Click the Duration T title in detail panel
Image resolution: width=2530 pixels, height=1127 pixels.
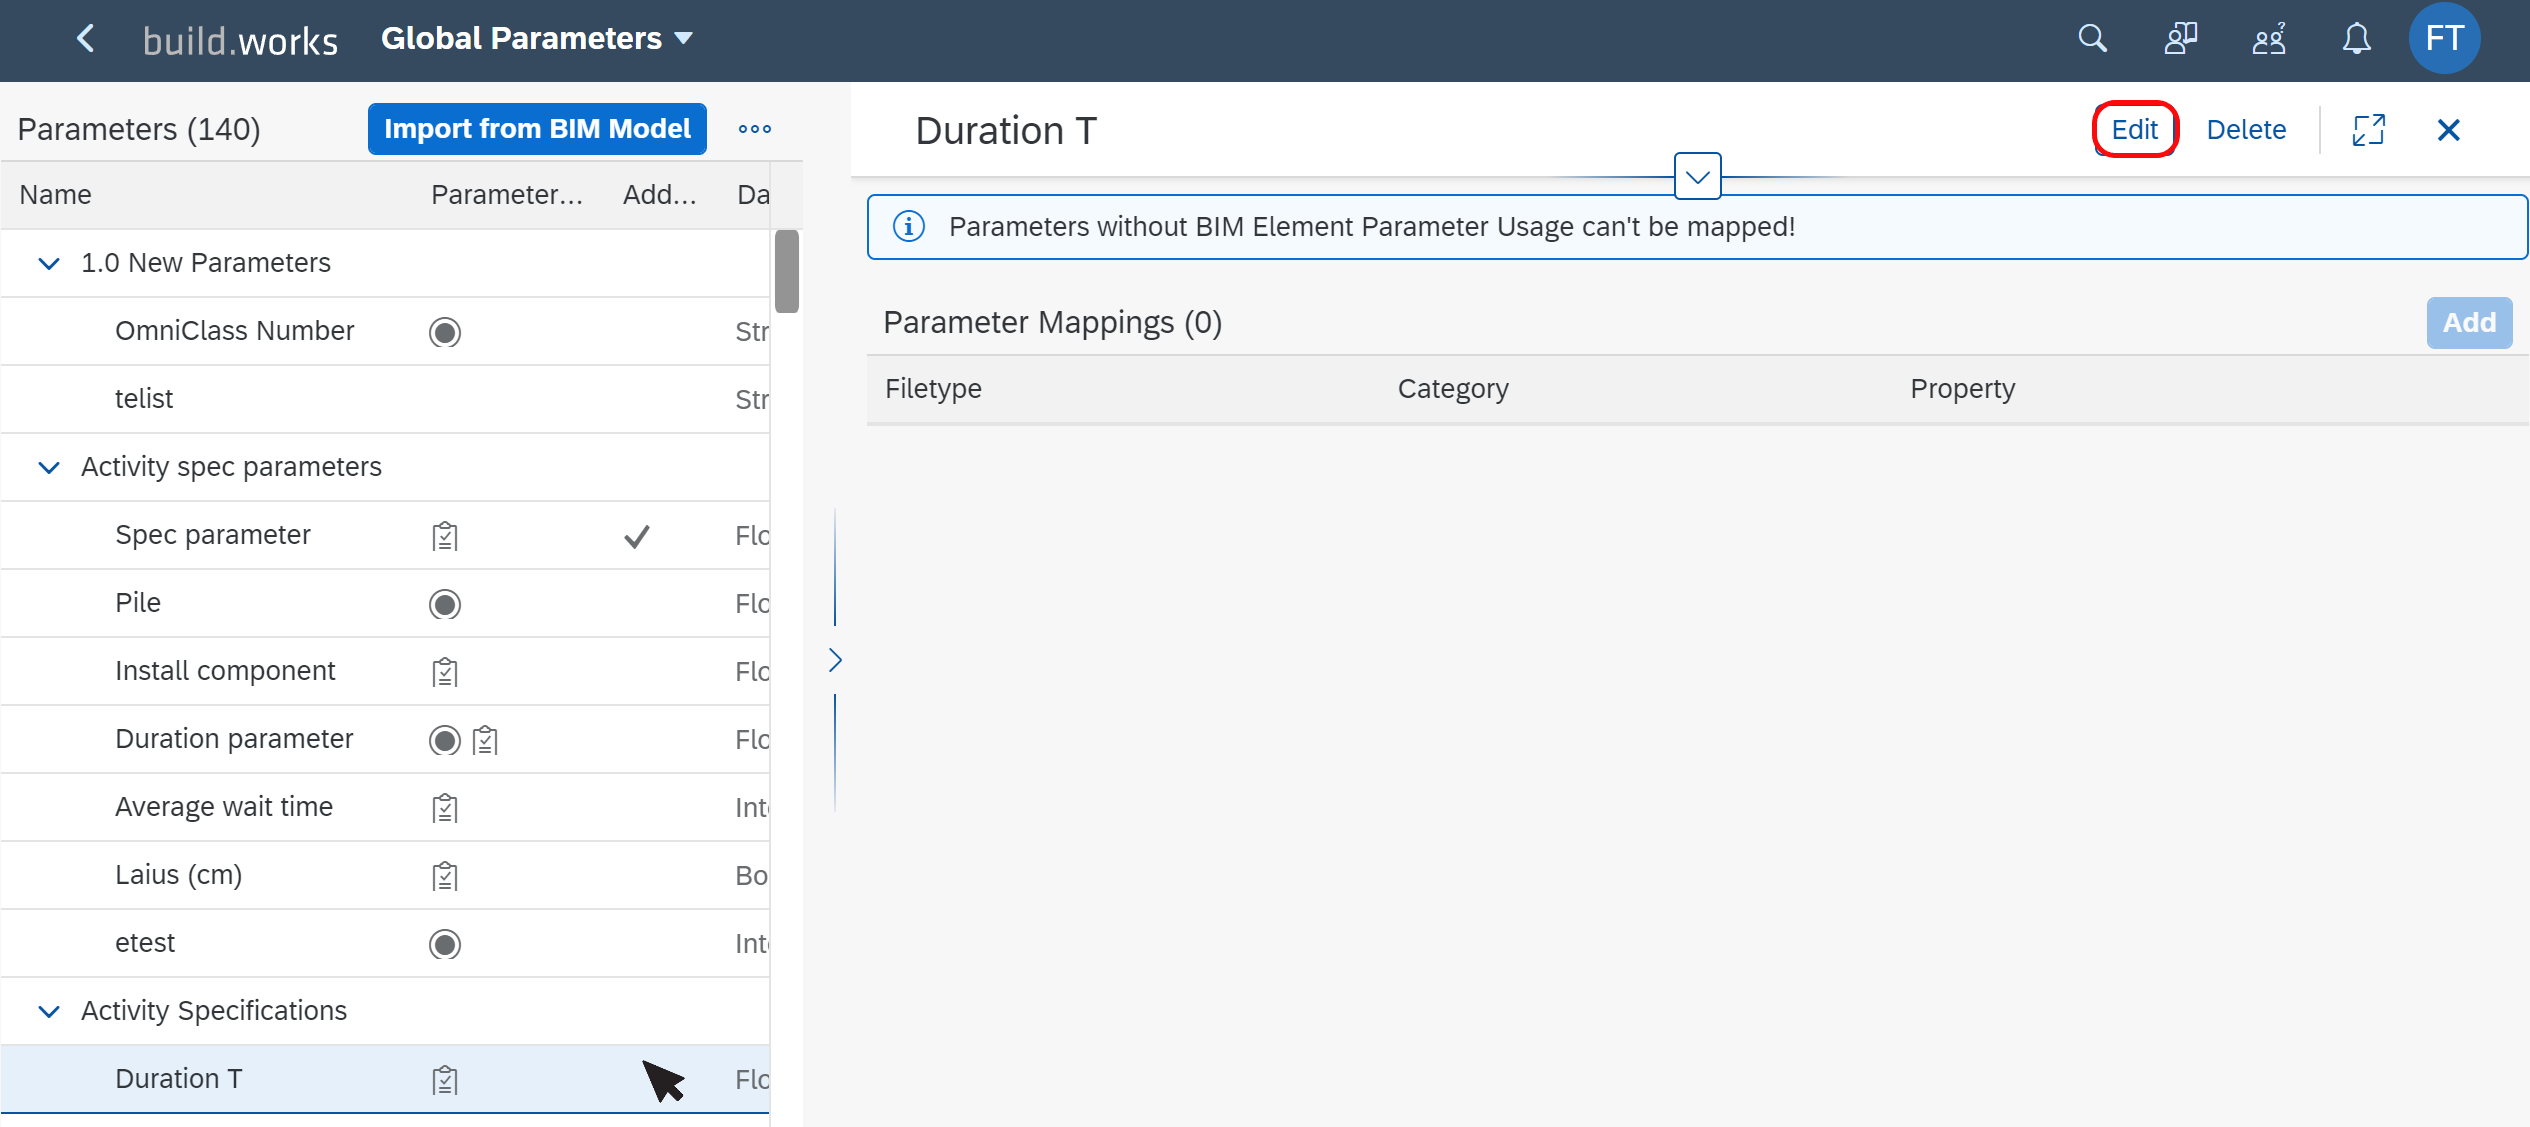[1006, 130]
